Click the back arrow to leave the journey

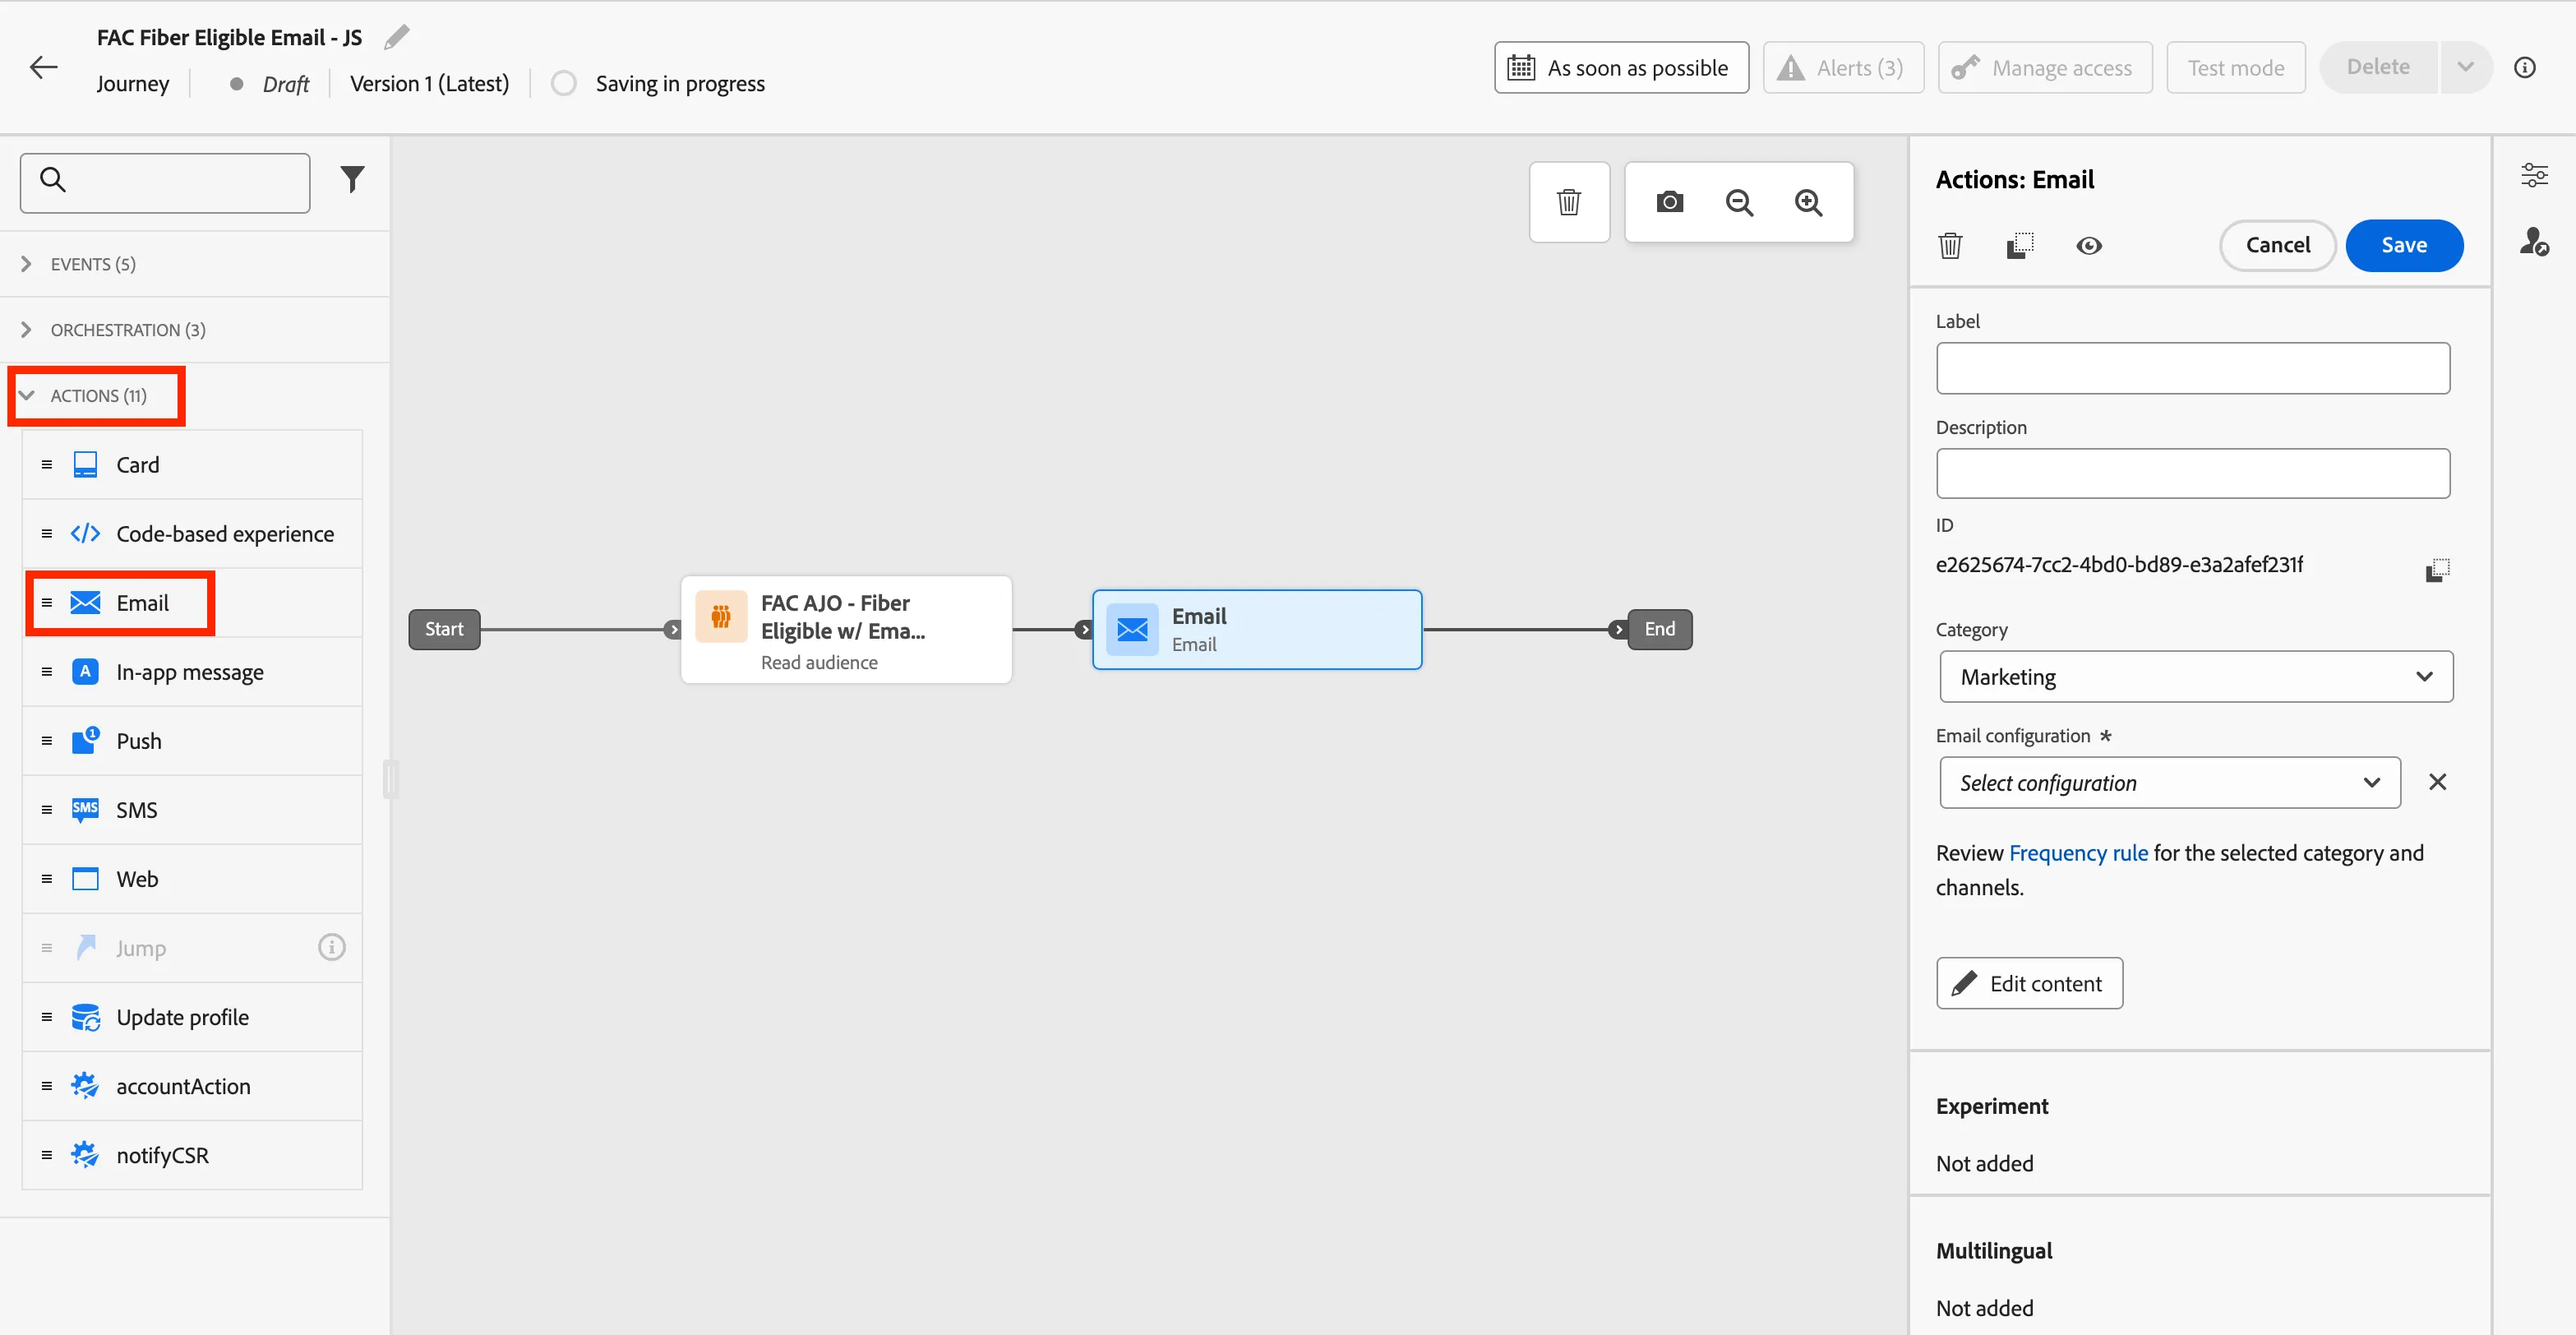point(44,67)
